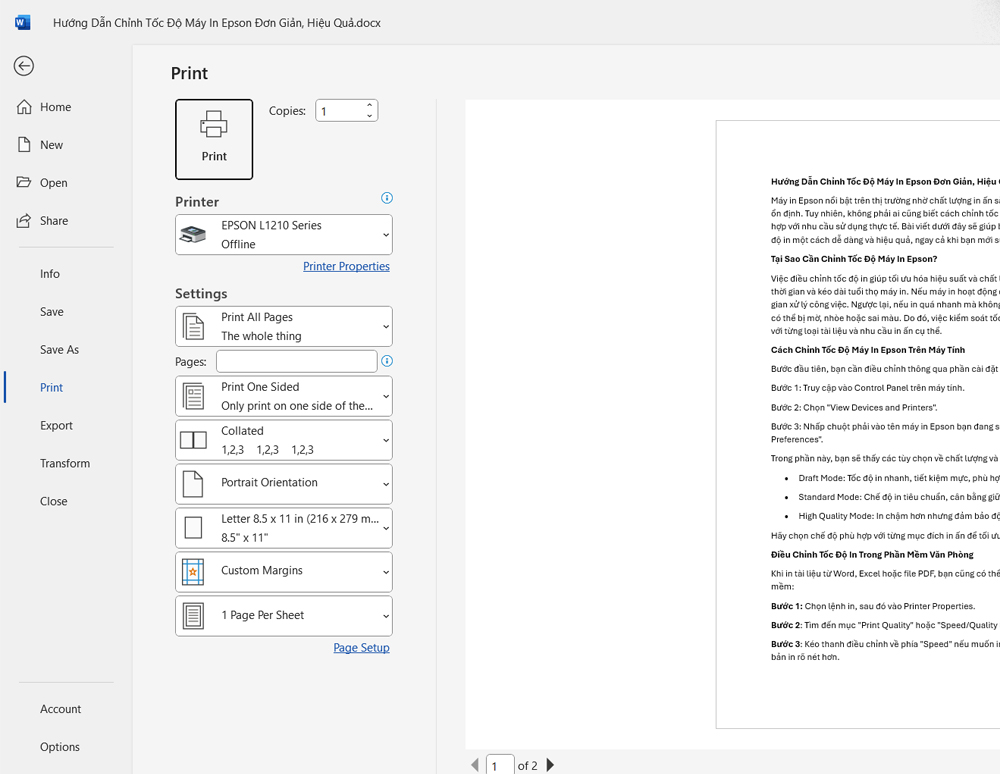Expand the Print All Pages dropdown
This screenshot has width=1000, height=774.
point(284,327)
